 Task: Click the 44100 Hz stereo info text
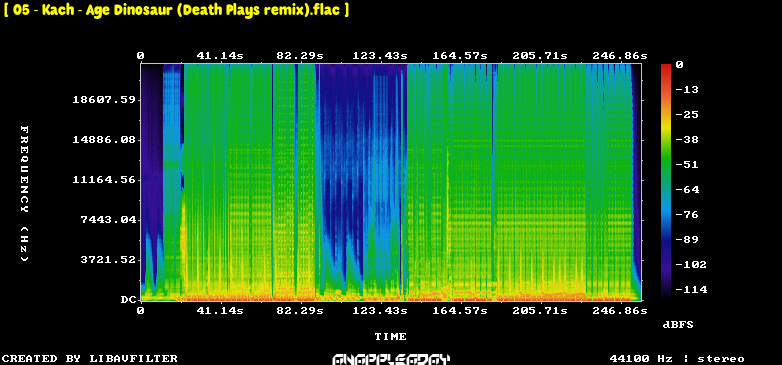pyautogui.click(x=677, y=359)
